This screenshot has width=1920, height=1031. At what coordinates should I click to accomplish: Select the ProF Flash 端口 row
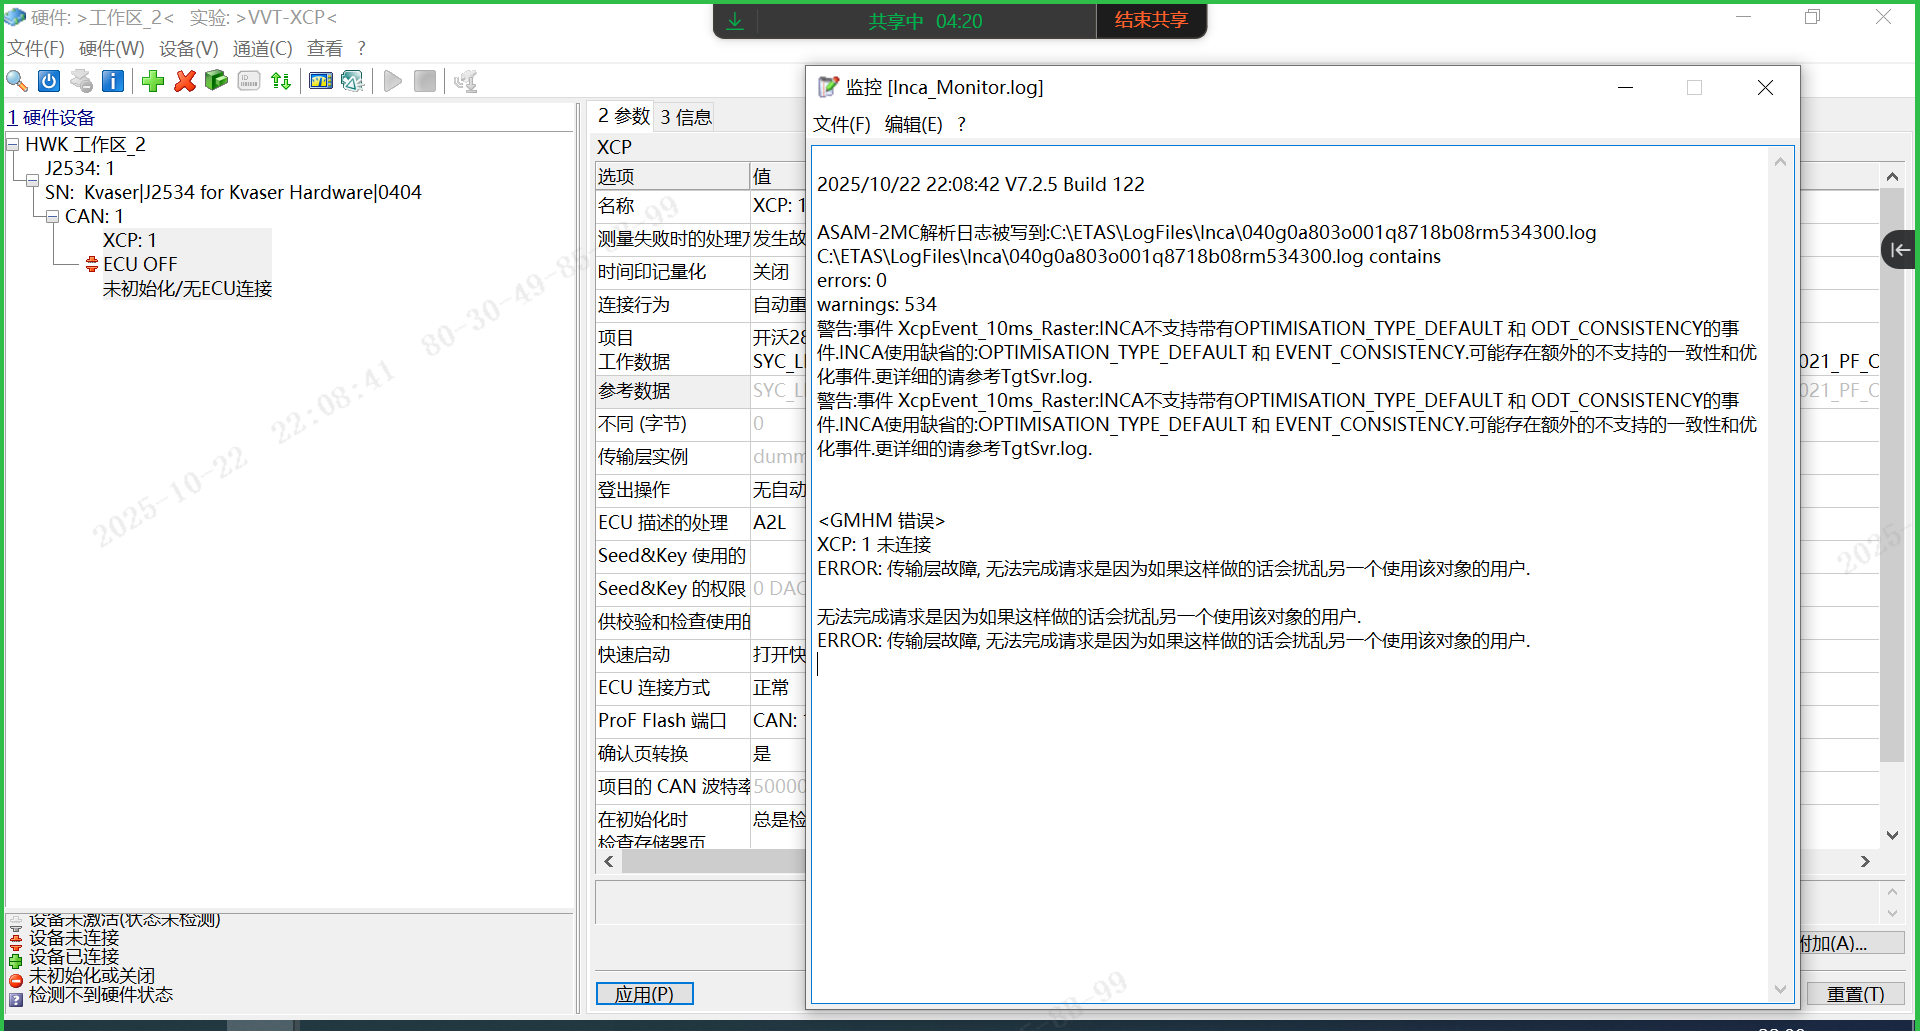pyautogui.click(x=700, y=720)
